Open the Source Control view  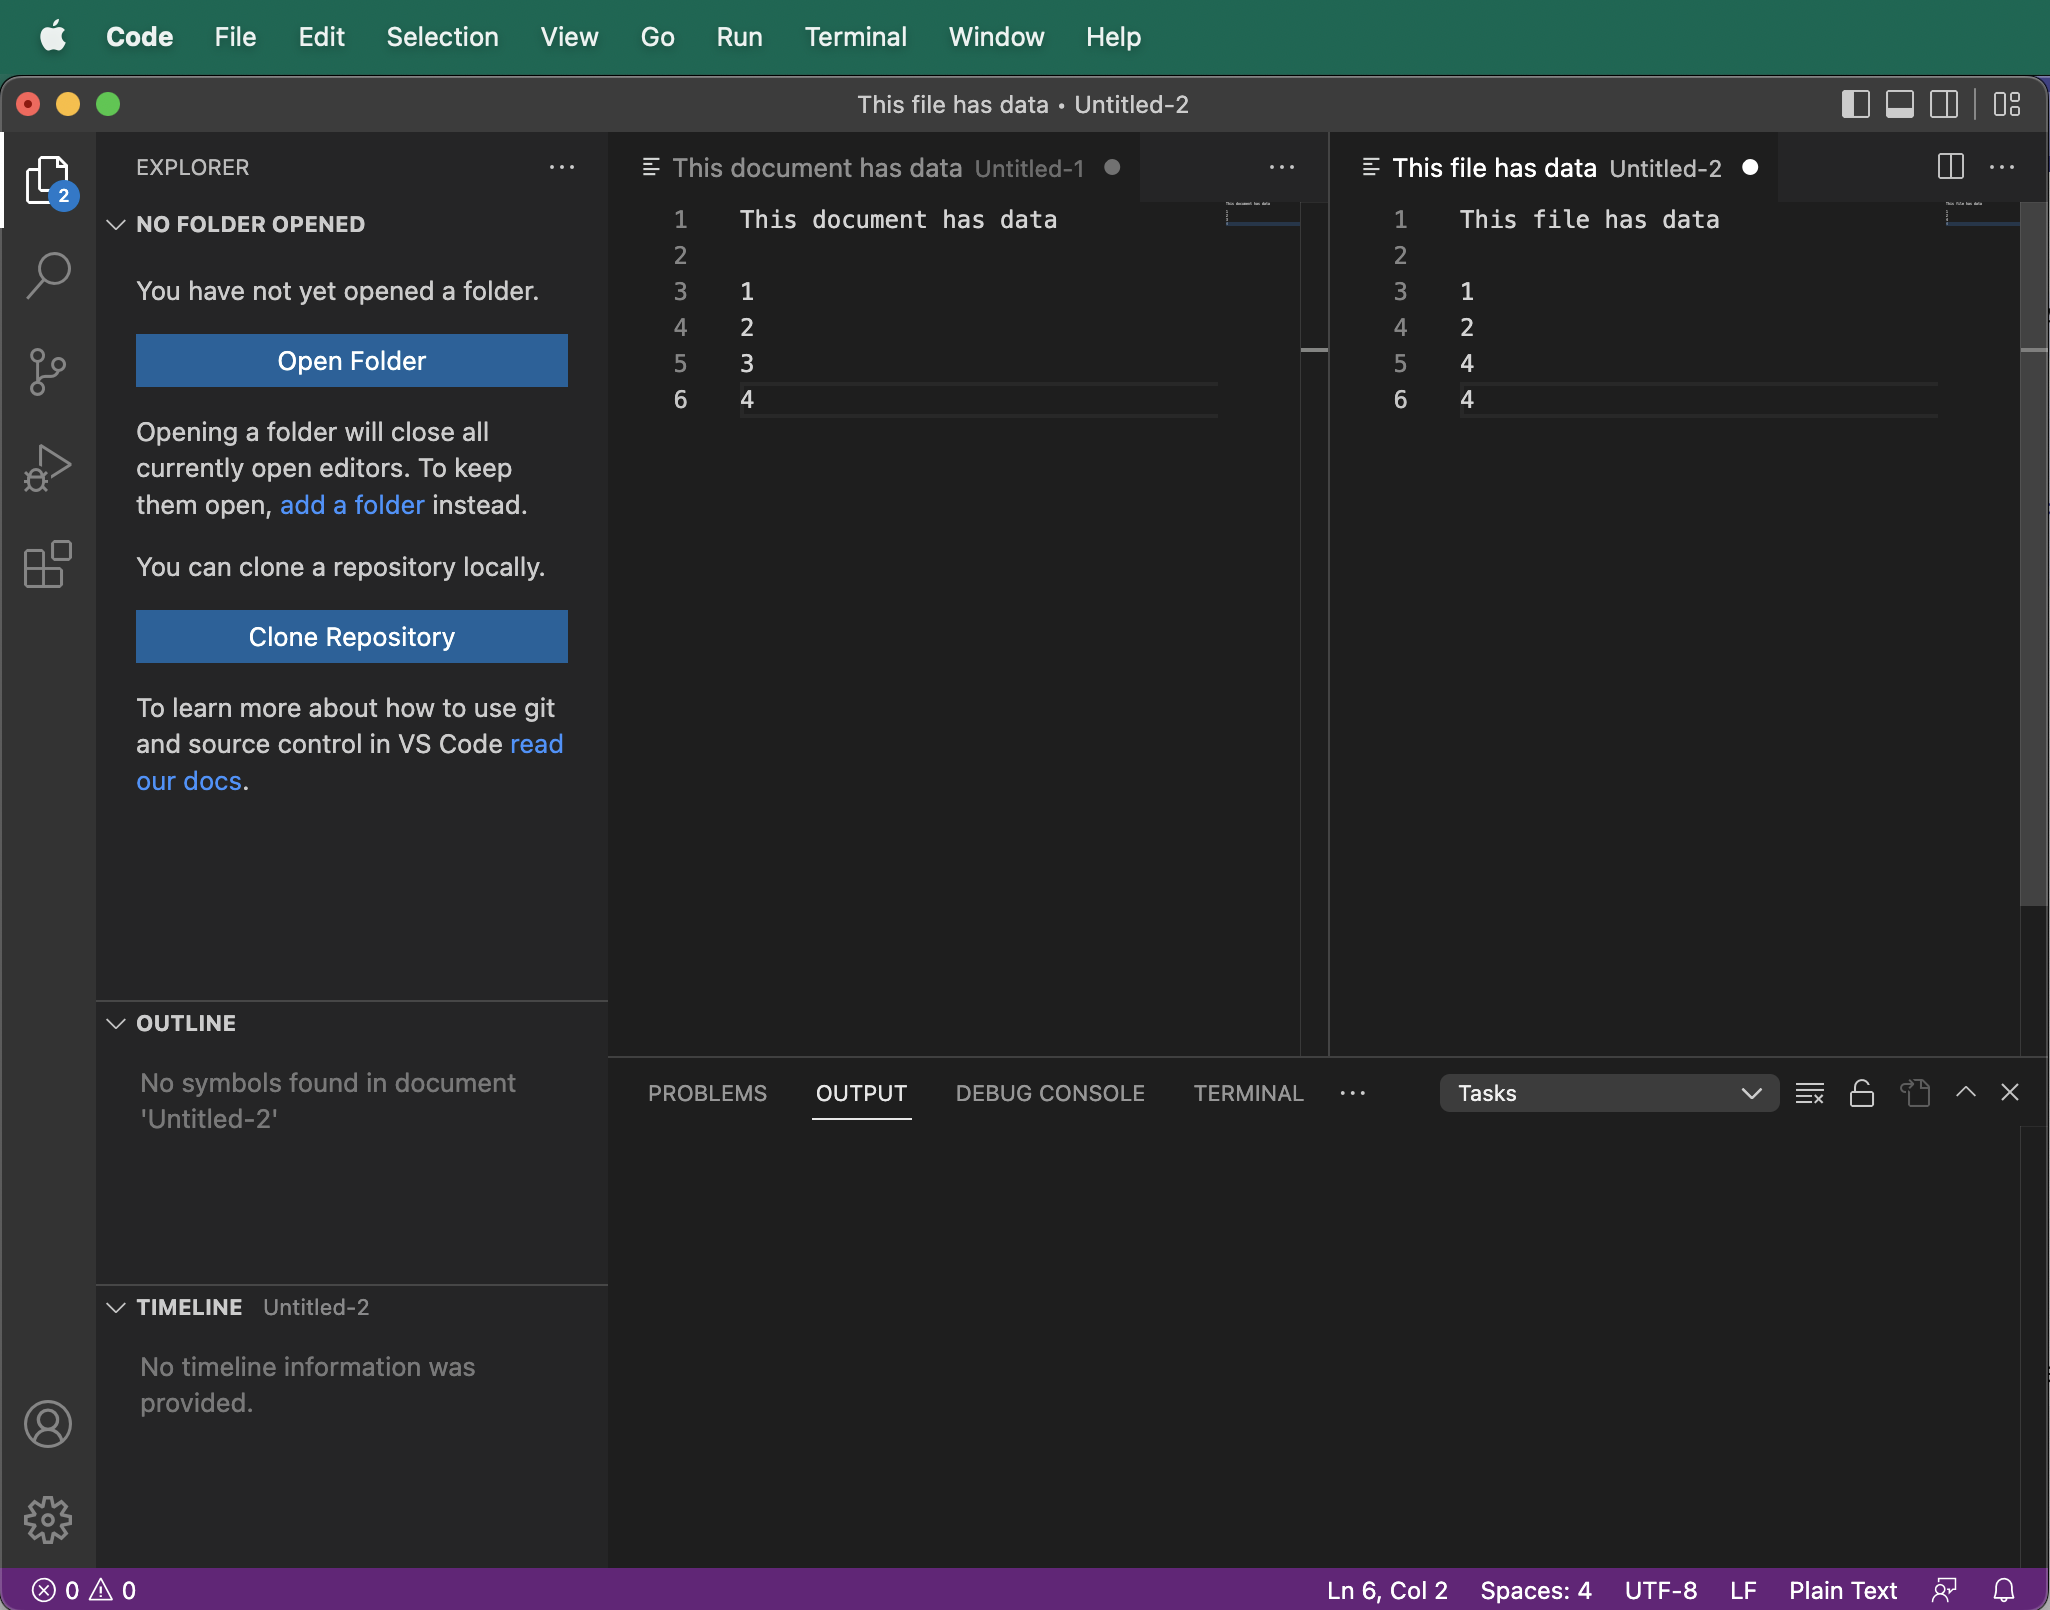pos(48,371)
